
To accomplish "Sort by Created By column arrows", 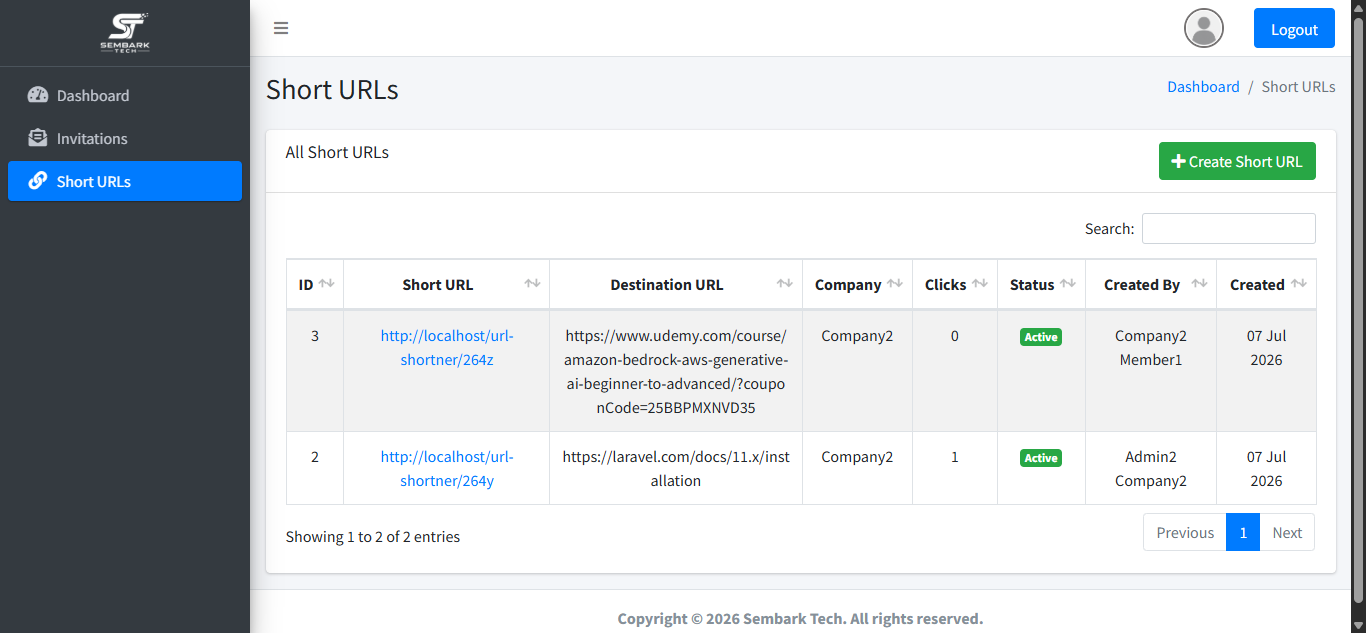I will [x=1200, y=284].
